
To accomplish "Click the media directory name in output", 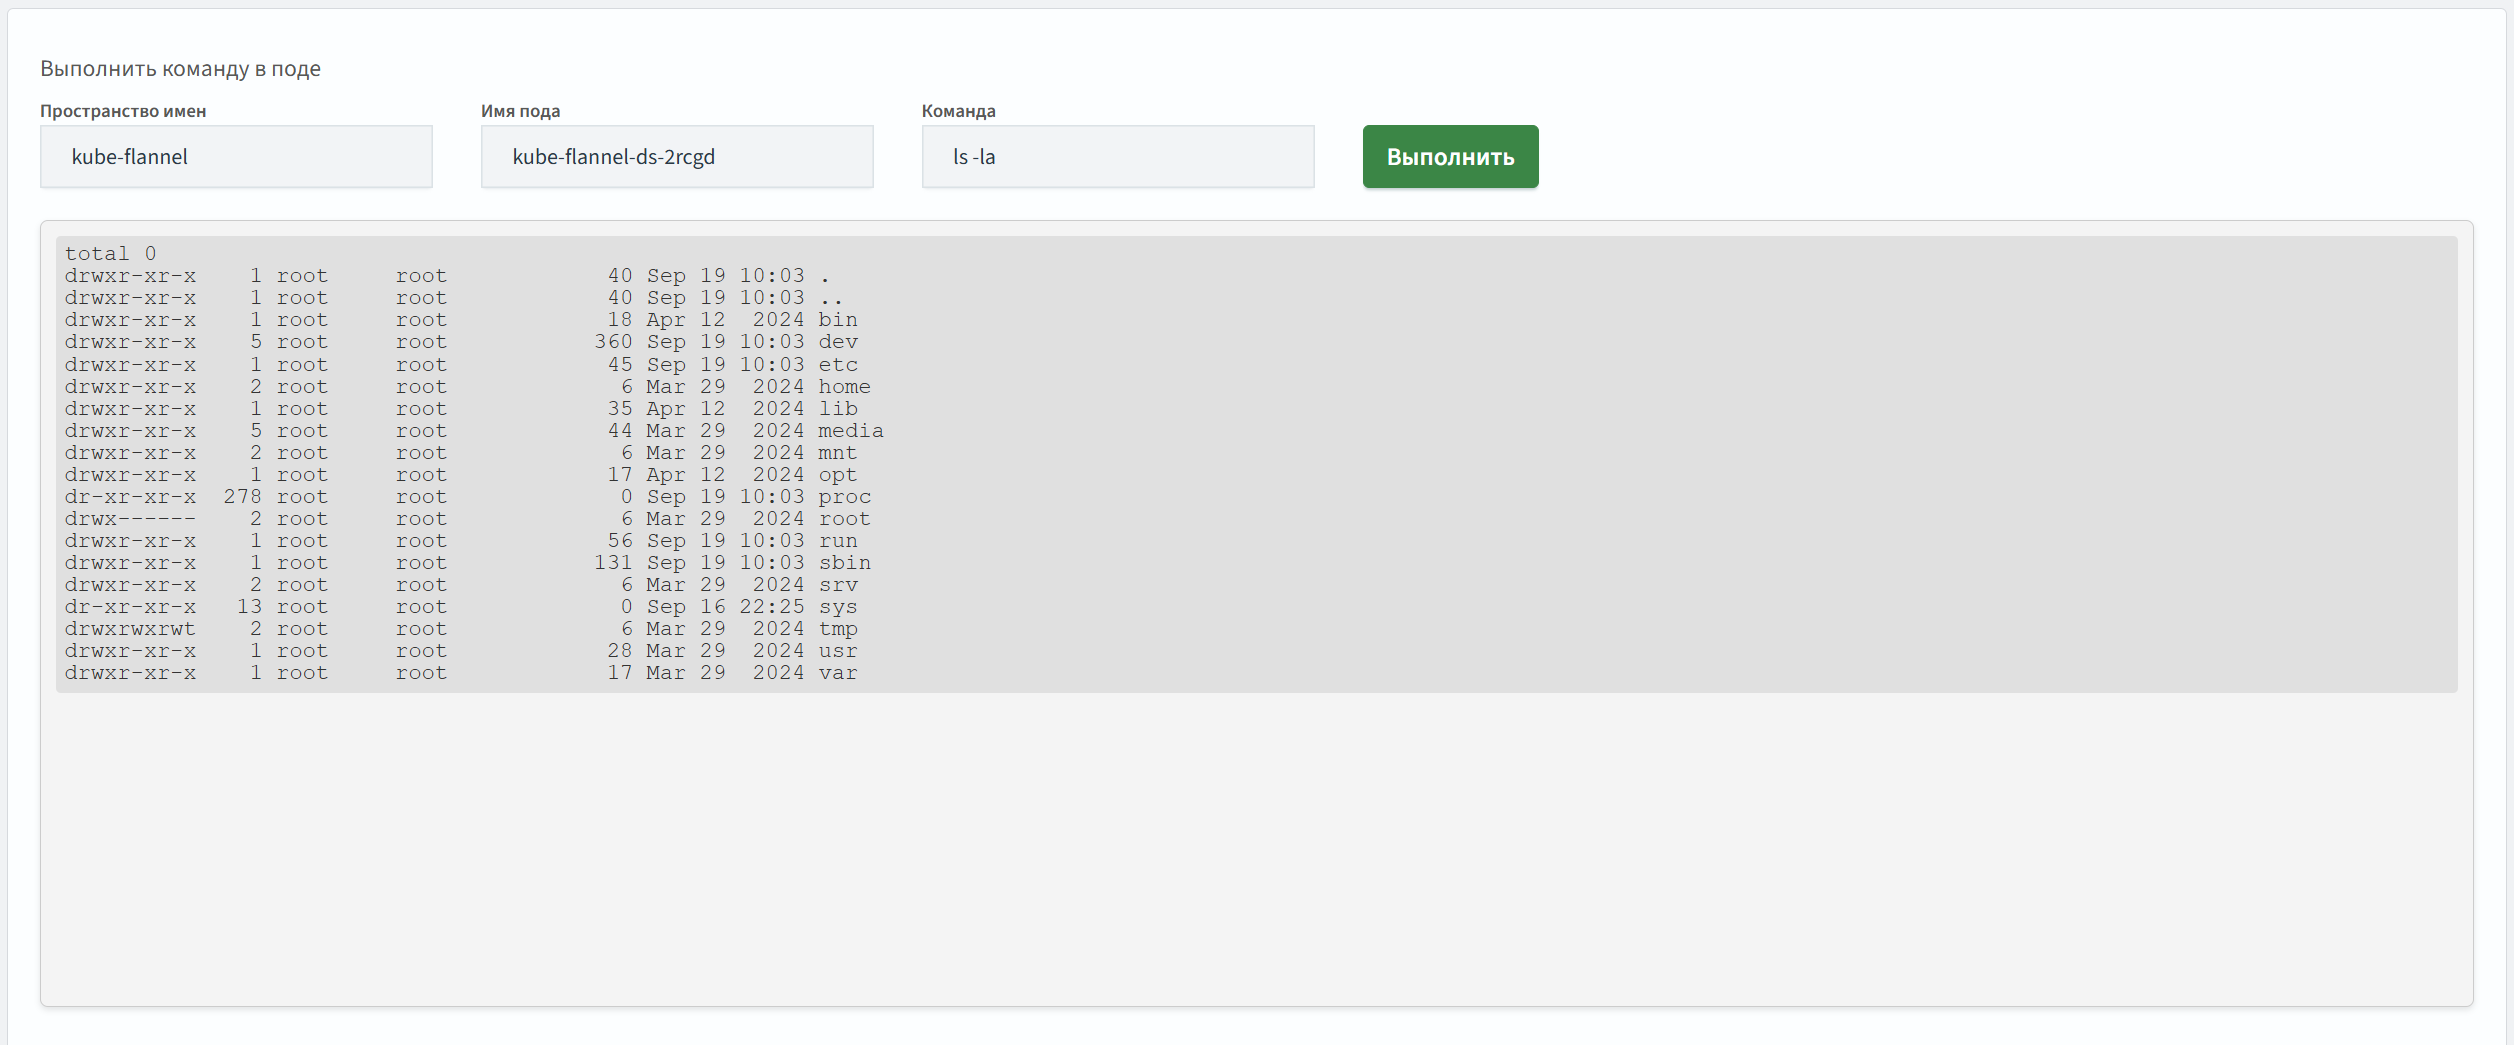I will pos(850,431).
